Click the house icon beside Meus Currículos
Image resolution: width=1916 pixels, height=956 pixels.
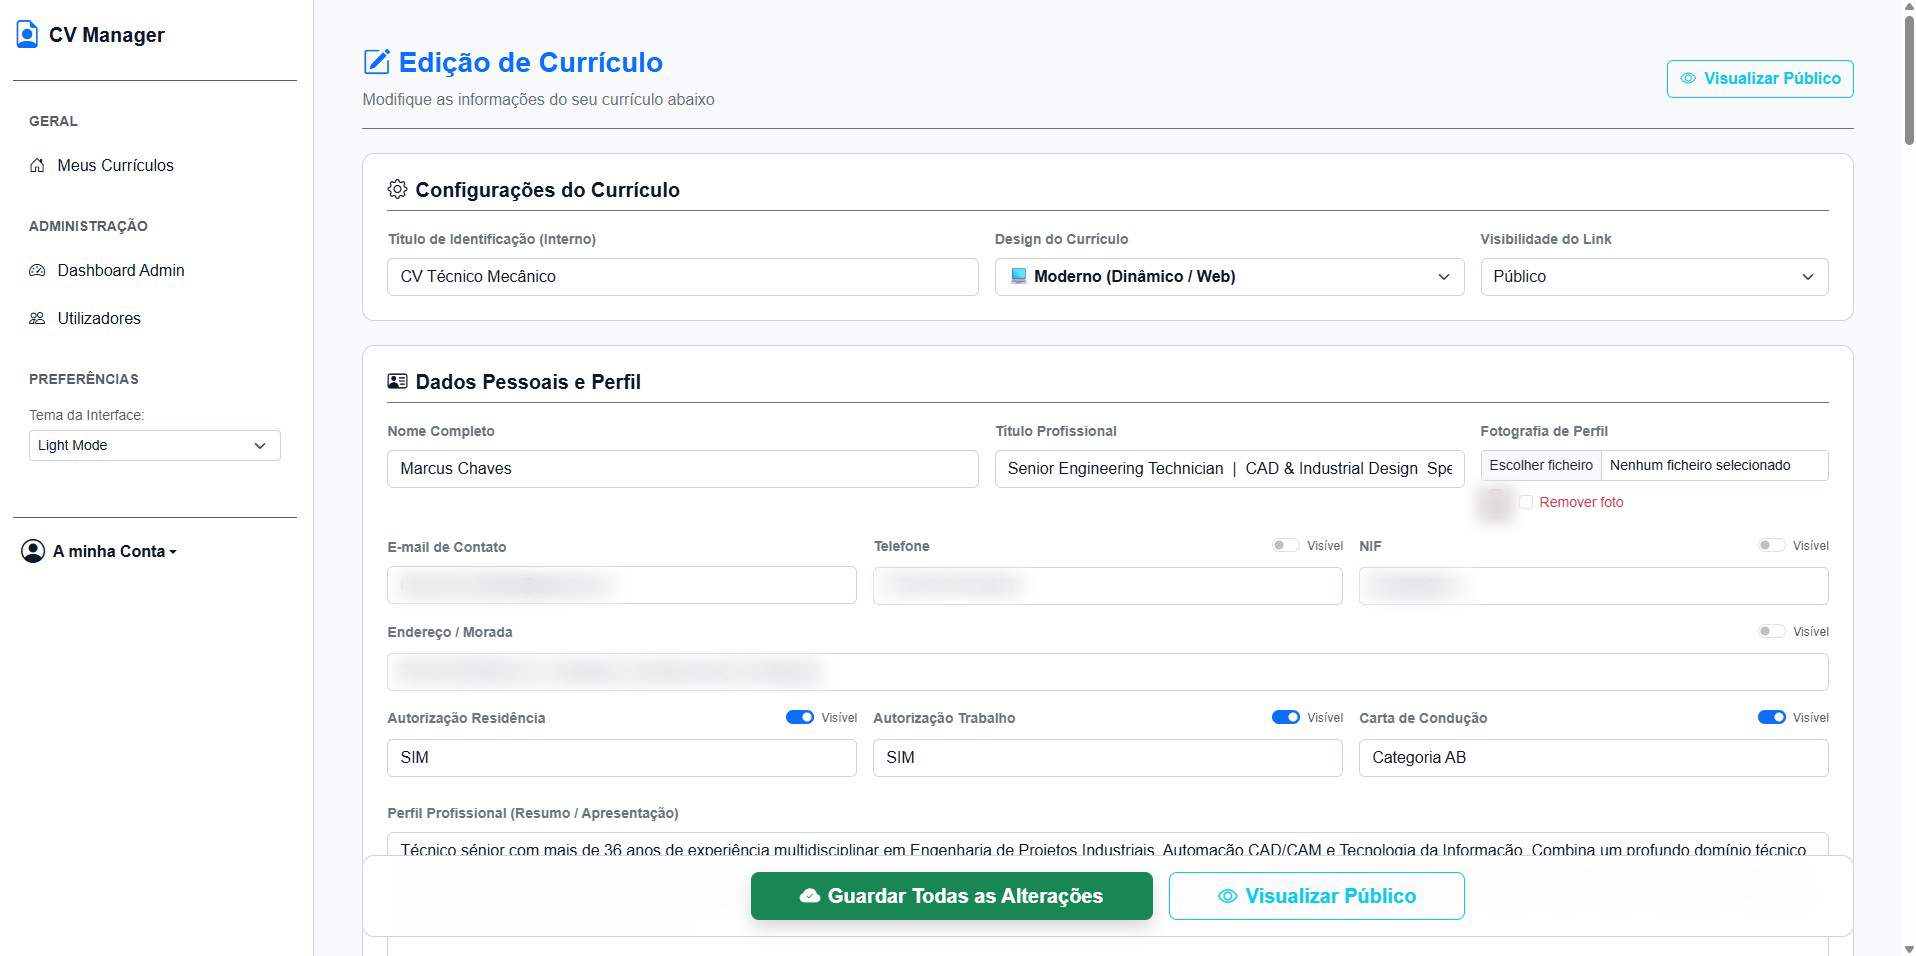pos(37,166)
